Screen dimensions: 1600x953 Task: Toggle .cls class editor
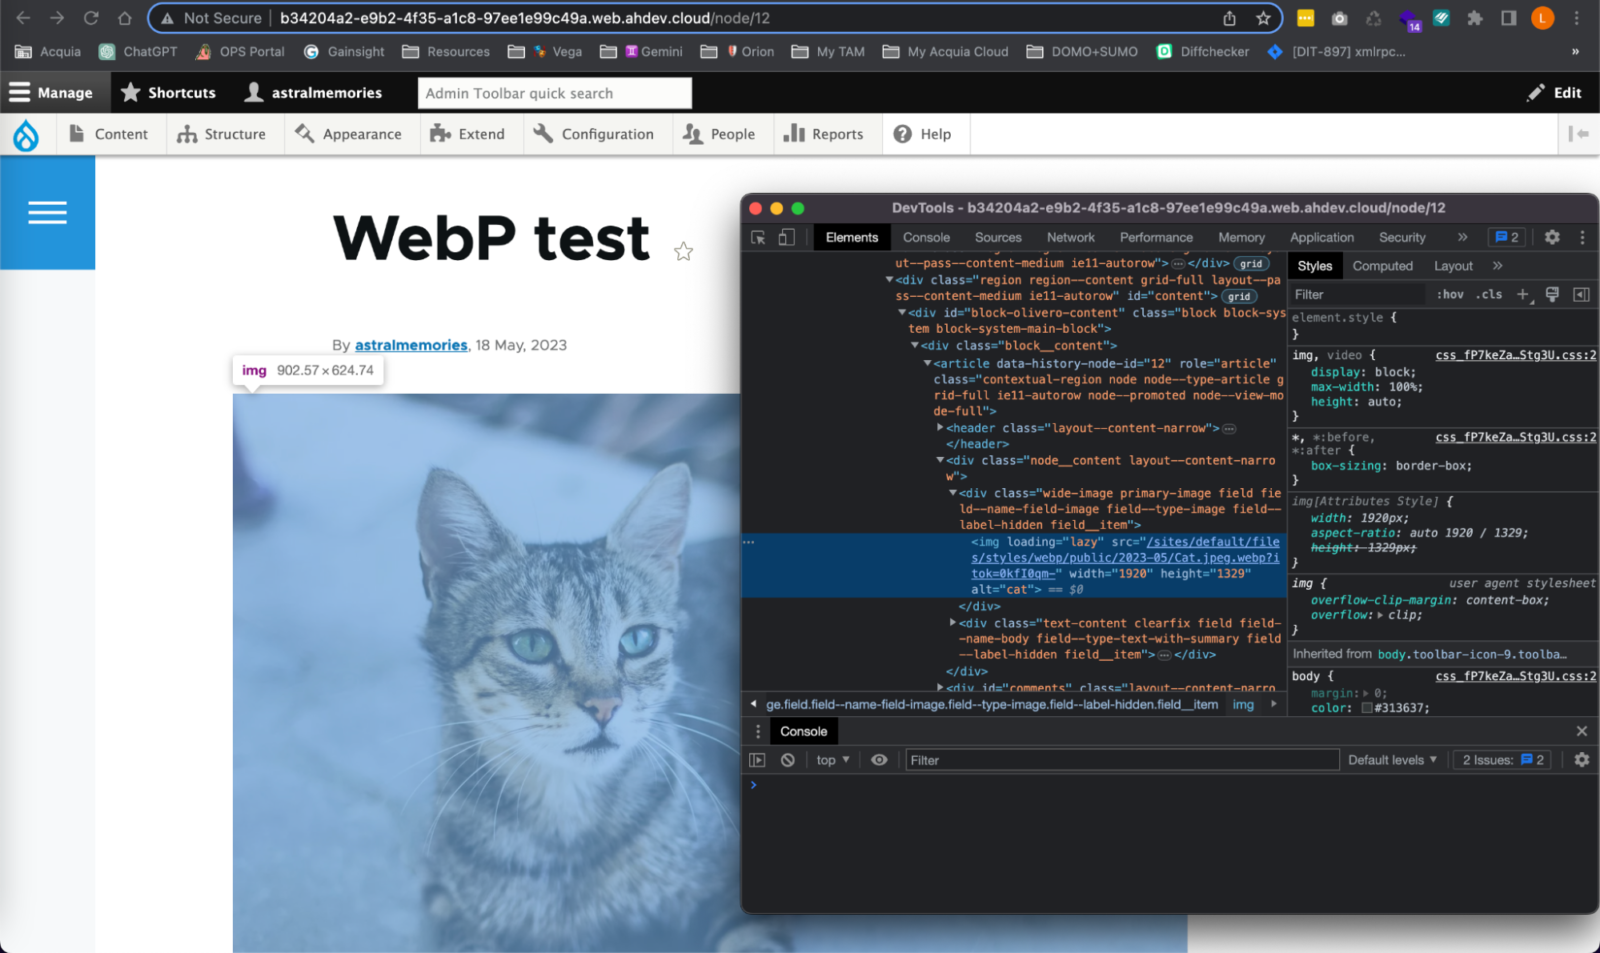tap(1489, 294)
